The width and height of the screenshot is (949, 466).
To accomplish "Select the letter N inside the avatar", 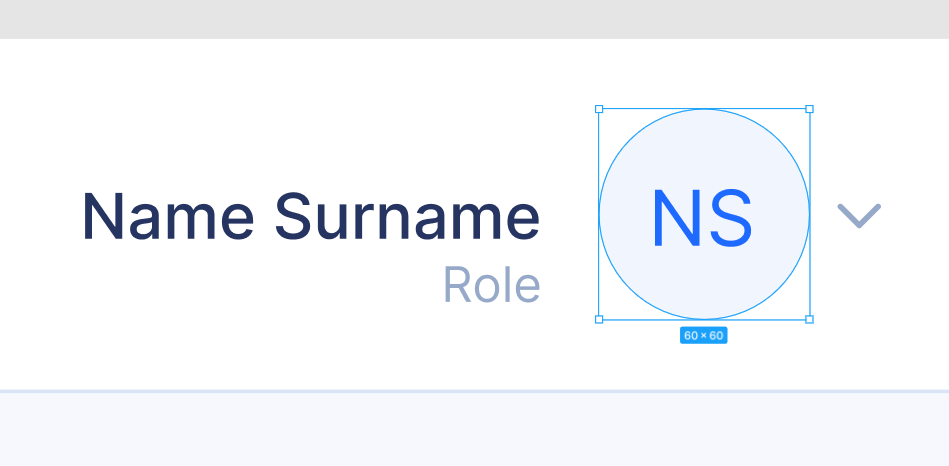I will point(677,218).
